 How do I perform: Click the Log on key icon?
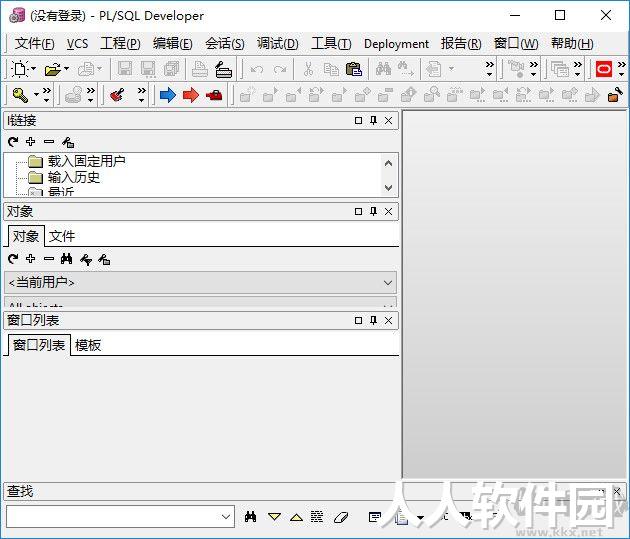(x=20, y=95)
